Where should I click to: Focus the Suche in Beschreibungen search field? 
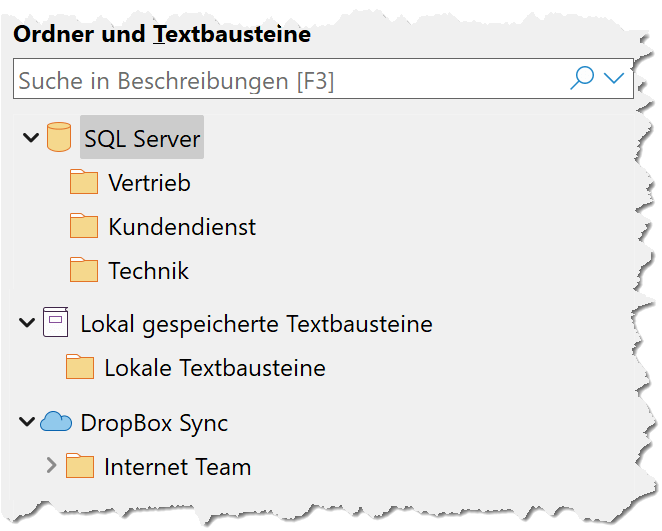323,79
